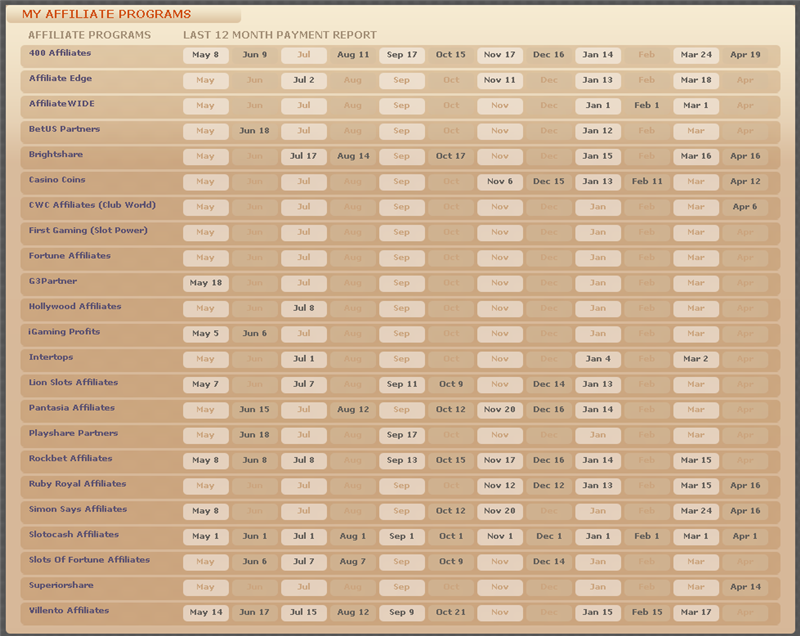This screenshot has width=800, height=636.
Task: Click "May 5" in the iGaming Profits row
Action: 206,334
